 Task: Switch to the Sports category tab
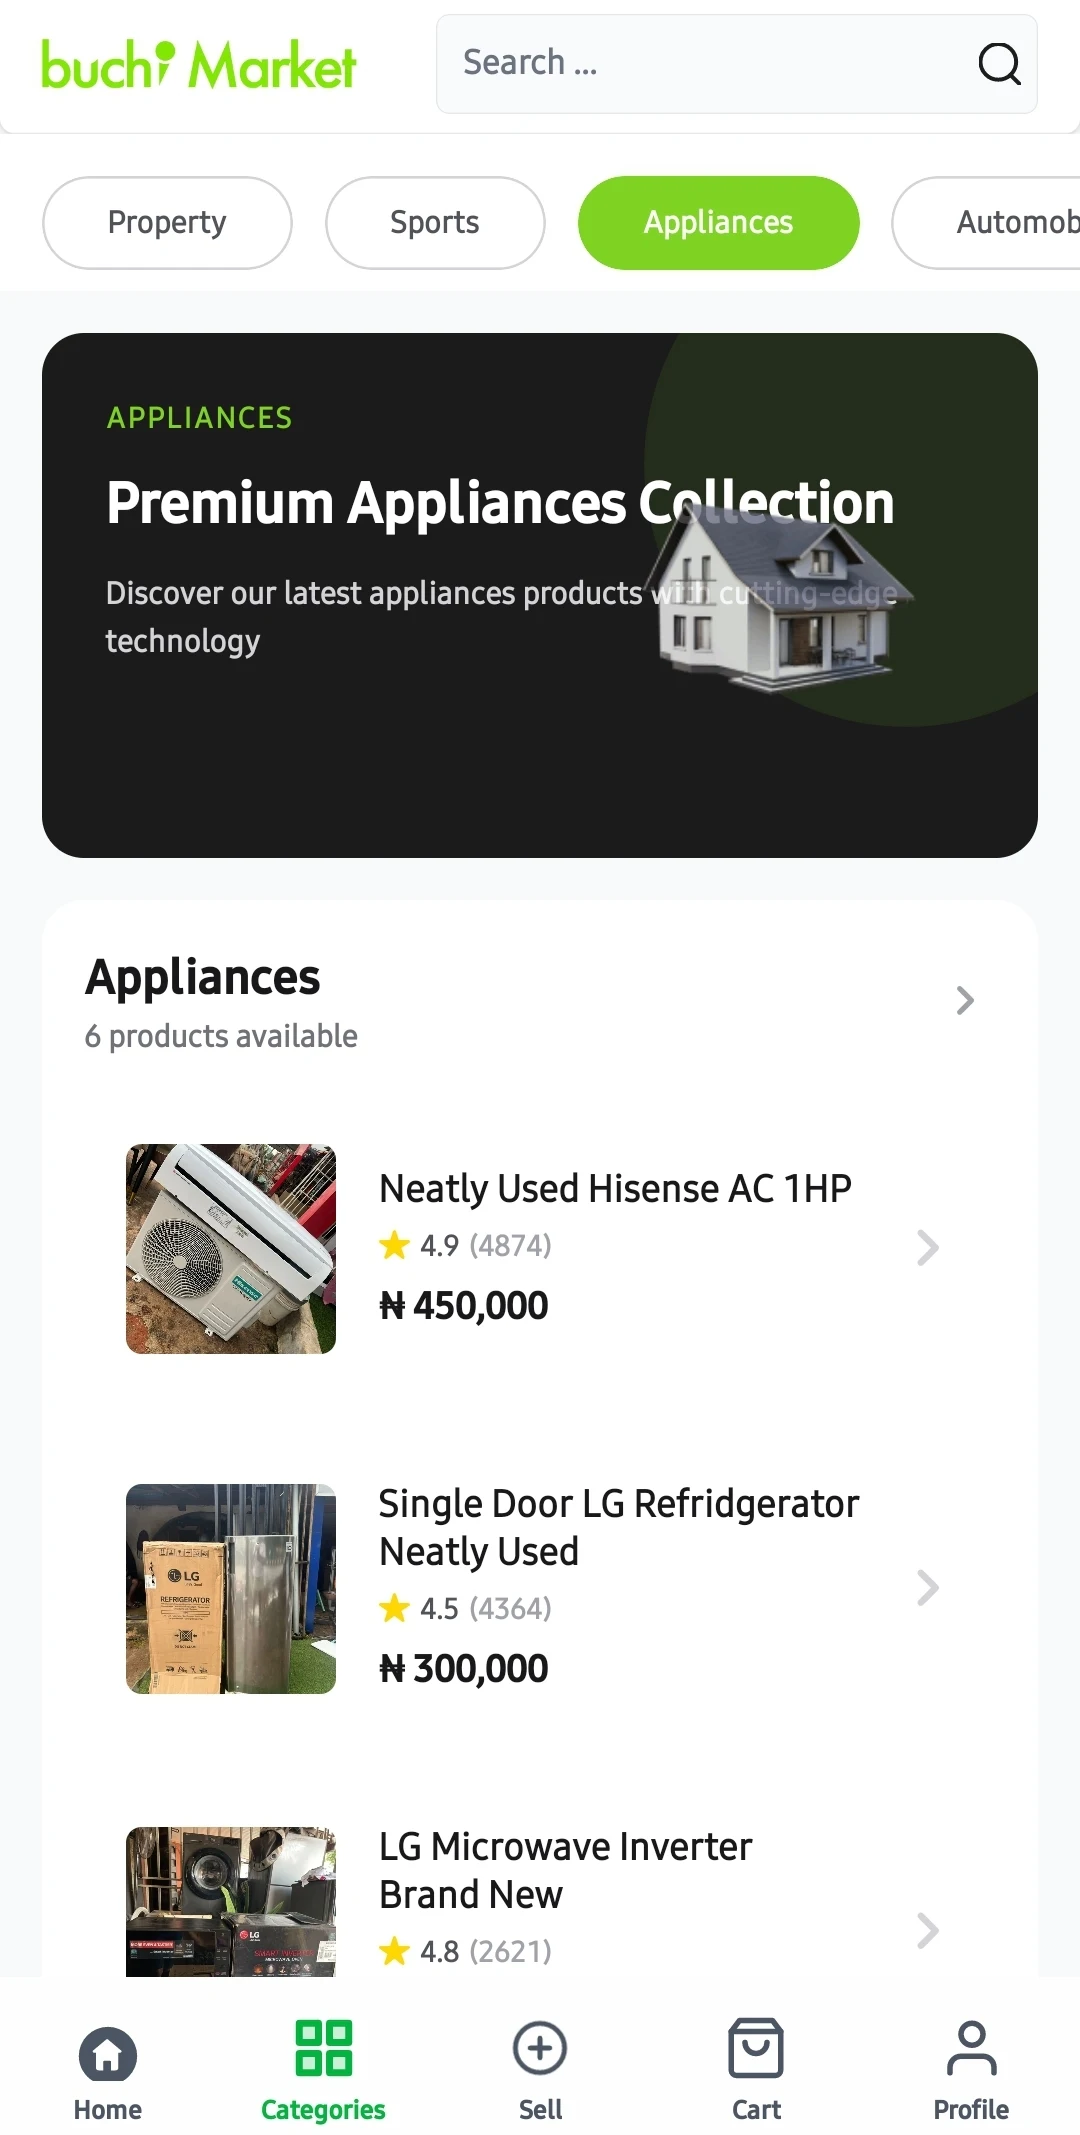point(435,223)
